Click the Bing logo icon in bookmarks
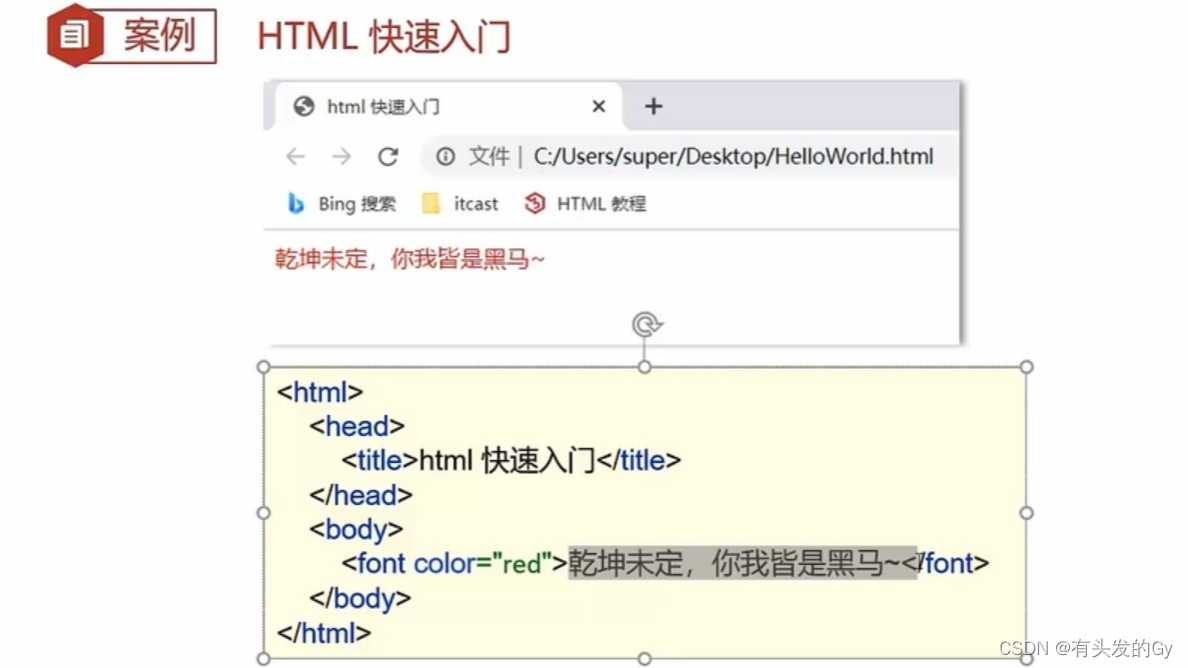Screen dimensions: 1188x668 click(295, 204)
